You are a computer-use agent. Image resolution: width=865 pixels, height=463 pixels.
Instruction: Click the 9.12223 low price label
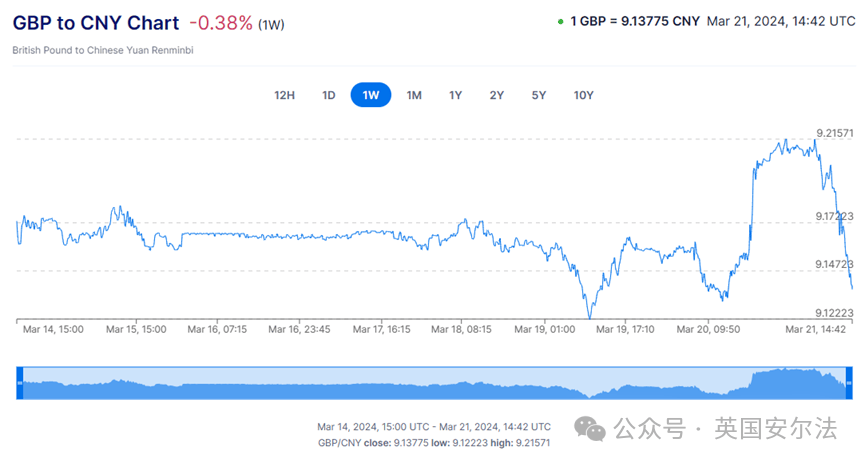[834, 313]
